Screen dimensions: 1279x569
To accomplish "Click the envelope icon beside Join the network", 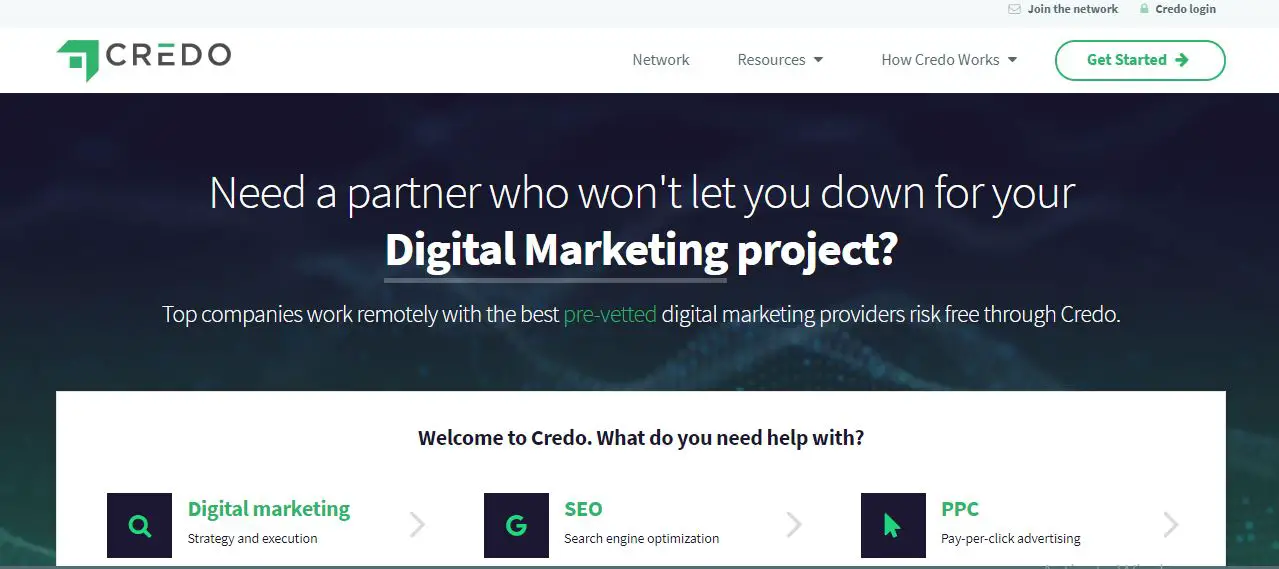I will [x=1015, y=9].
